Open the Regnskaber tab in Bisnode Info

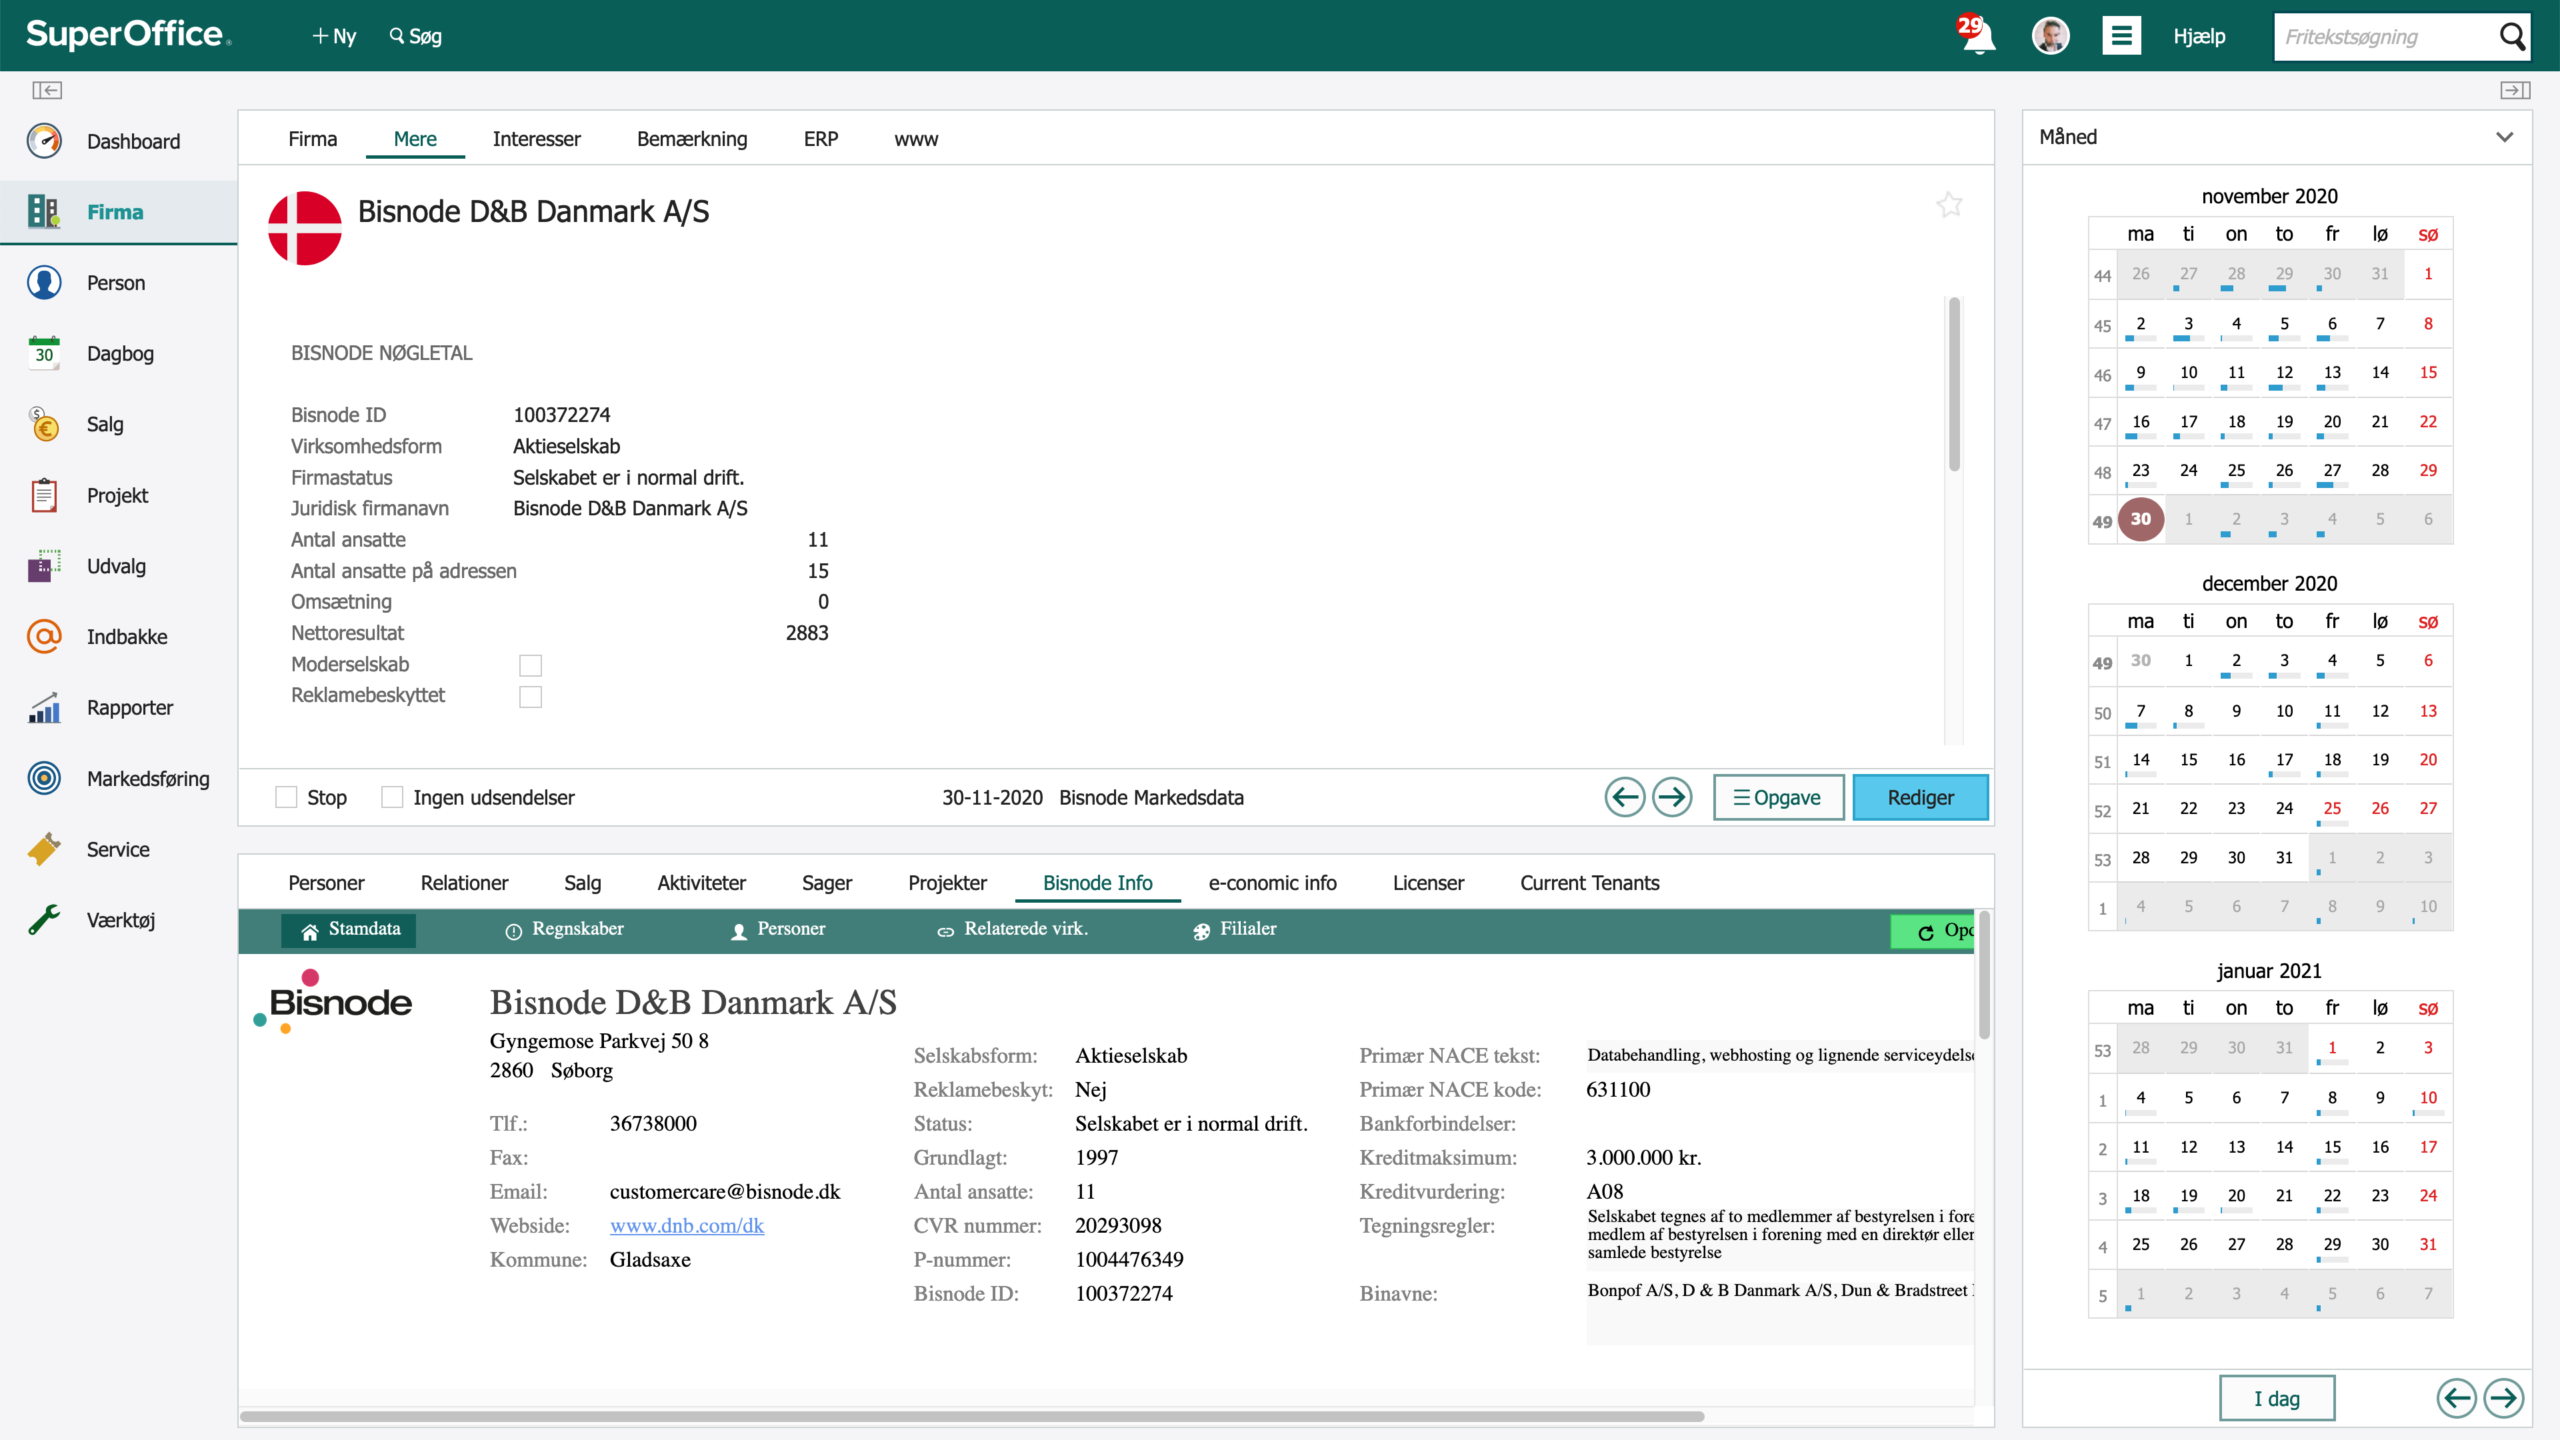[564, 929]
